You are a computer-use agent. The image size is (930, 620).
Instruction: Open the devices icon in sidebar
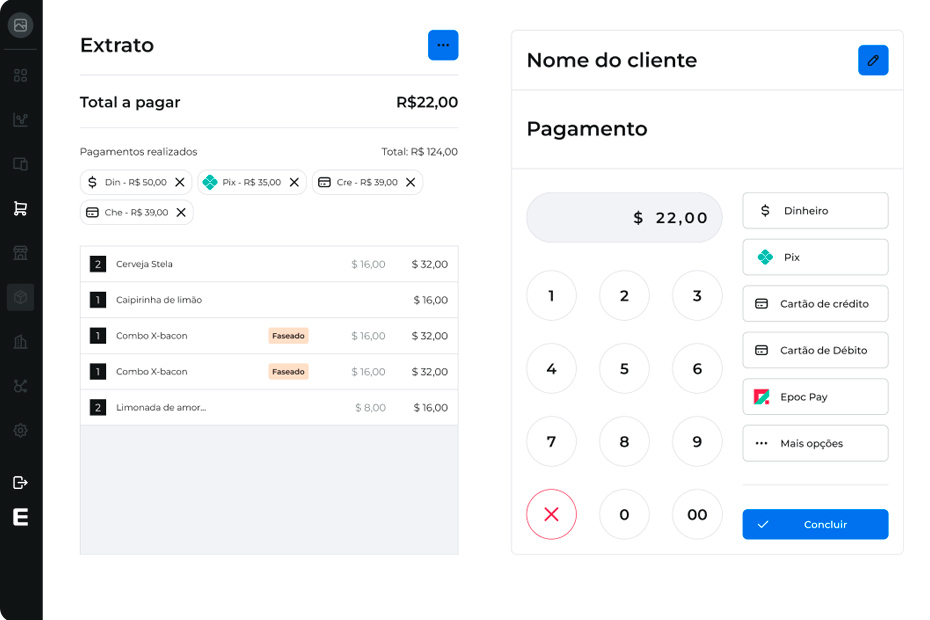tap(20, 164)
